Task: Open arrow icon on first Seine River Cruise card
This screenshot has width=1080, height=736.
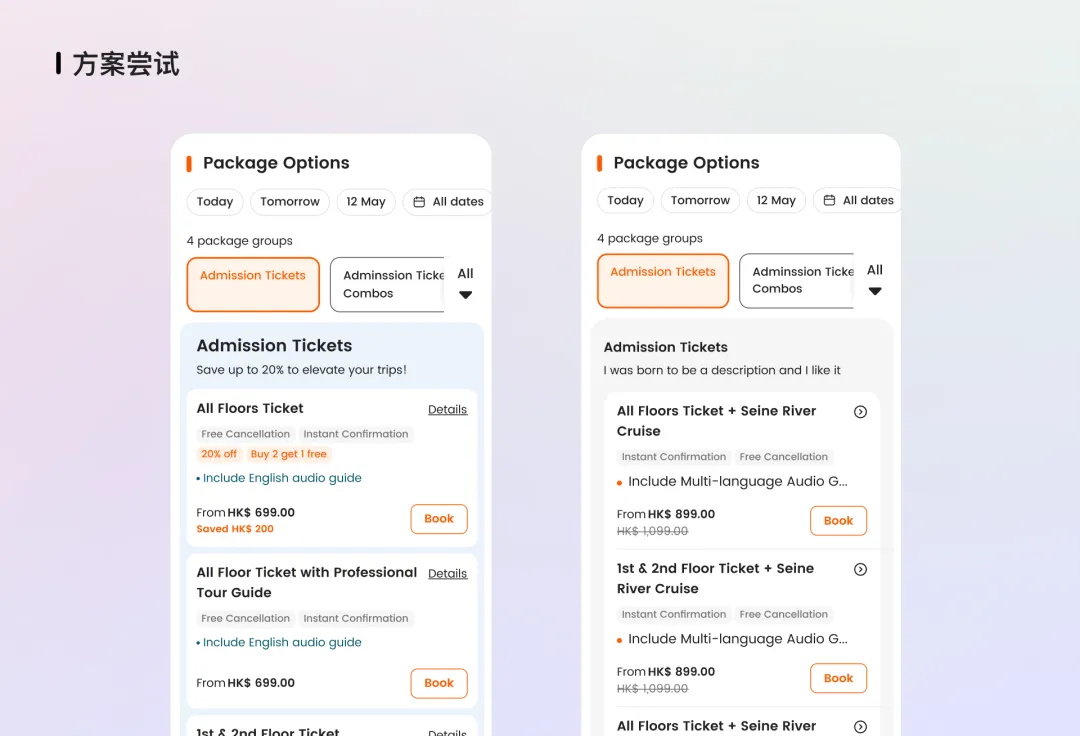Action: [x=860, y=412]
